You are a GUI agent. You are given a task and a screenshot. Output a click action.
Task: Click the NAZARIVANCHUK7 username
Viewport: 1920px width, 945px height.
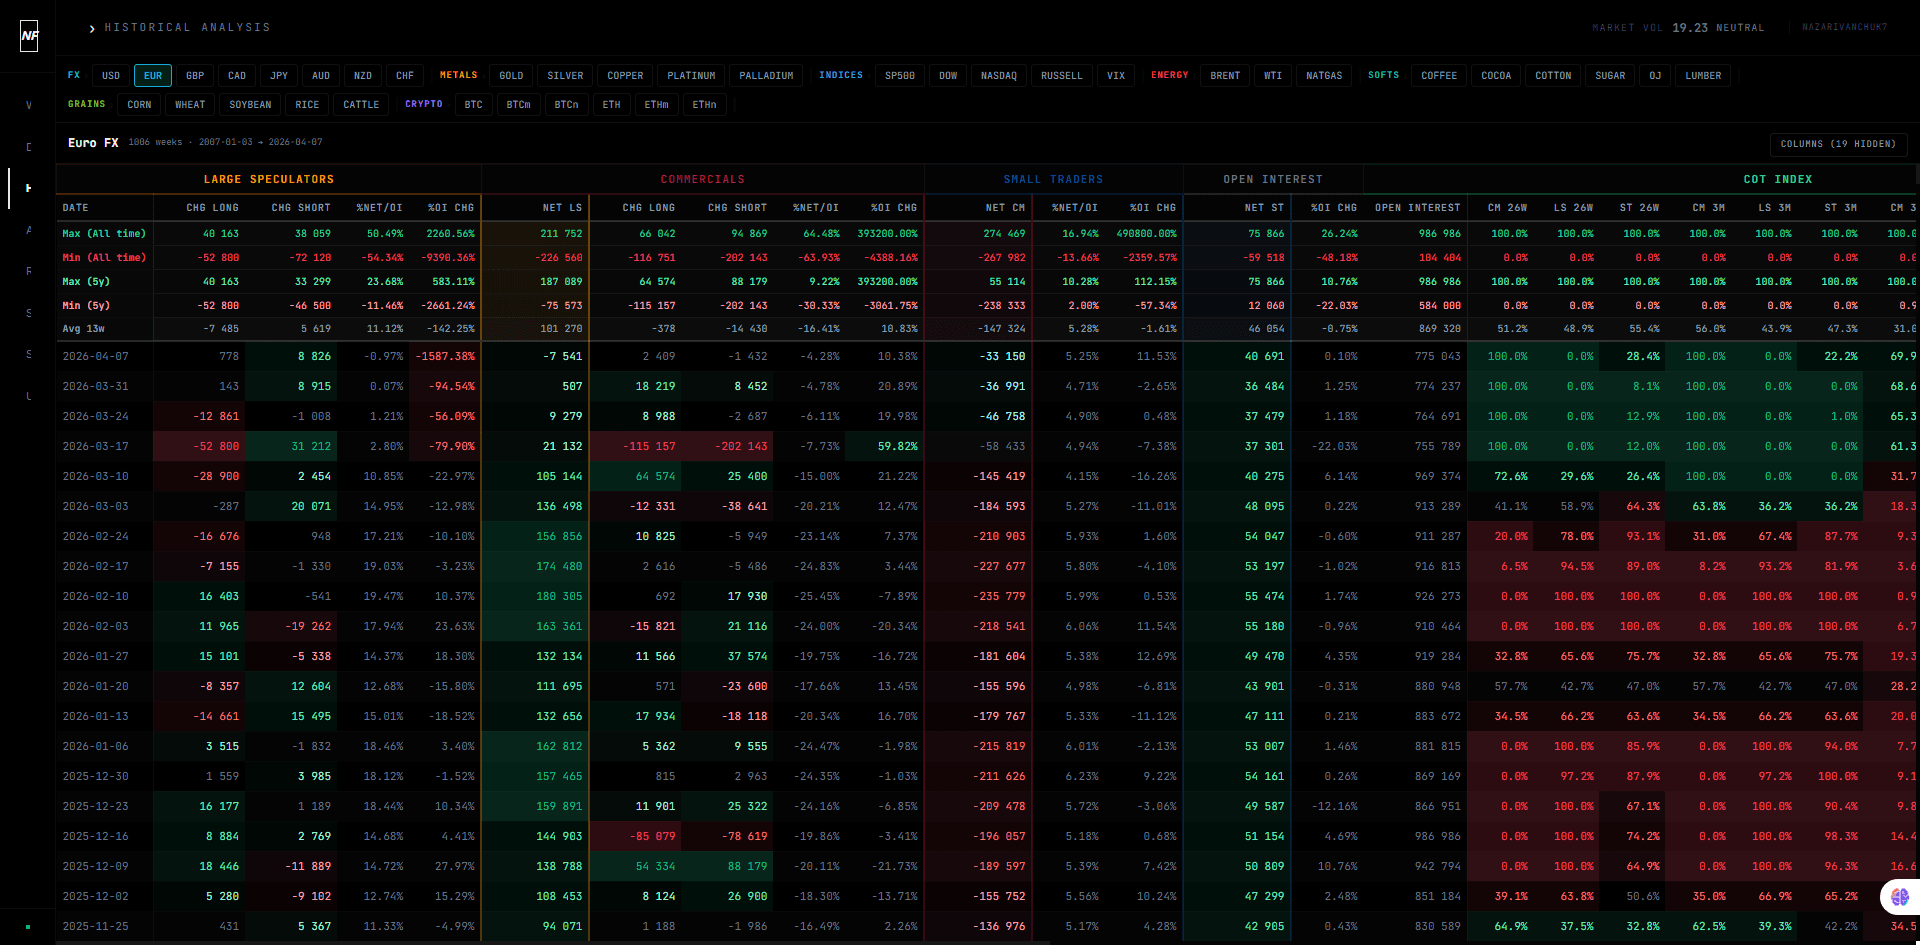tap(1844, 28)
